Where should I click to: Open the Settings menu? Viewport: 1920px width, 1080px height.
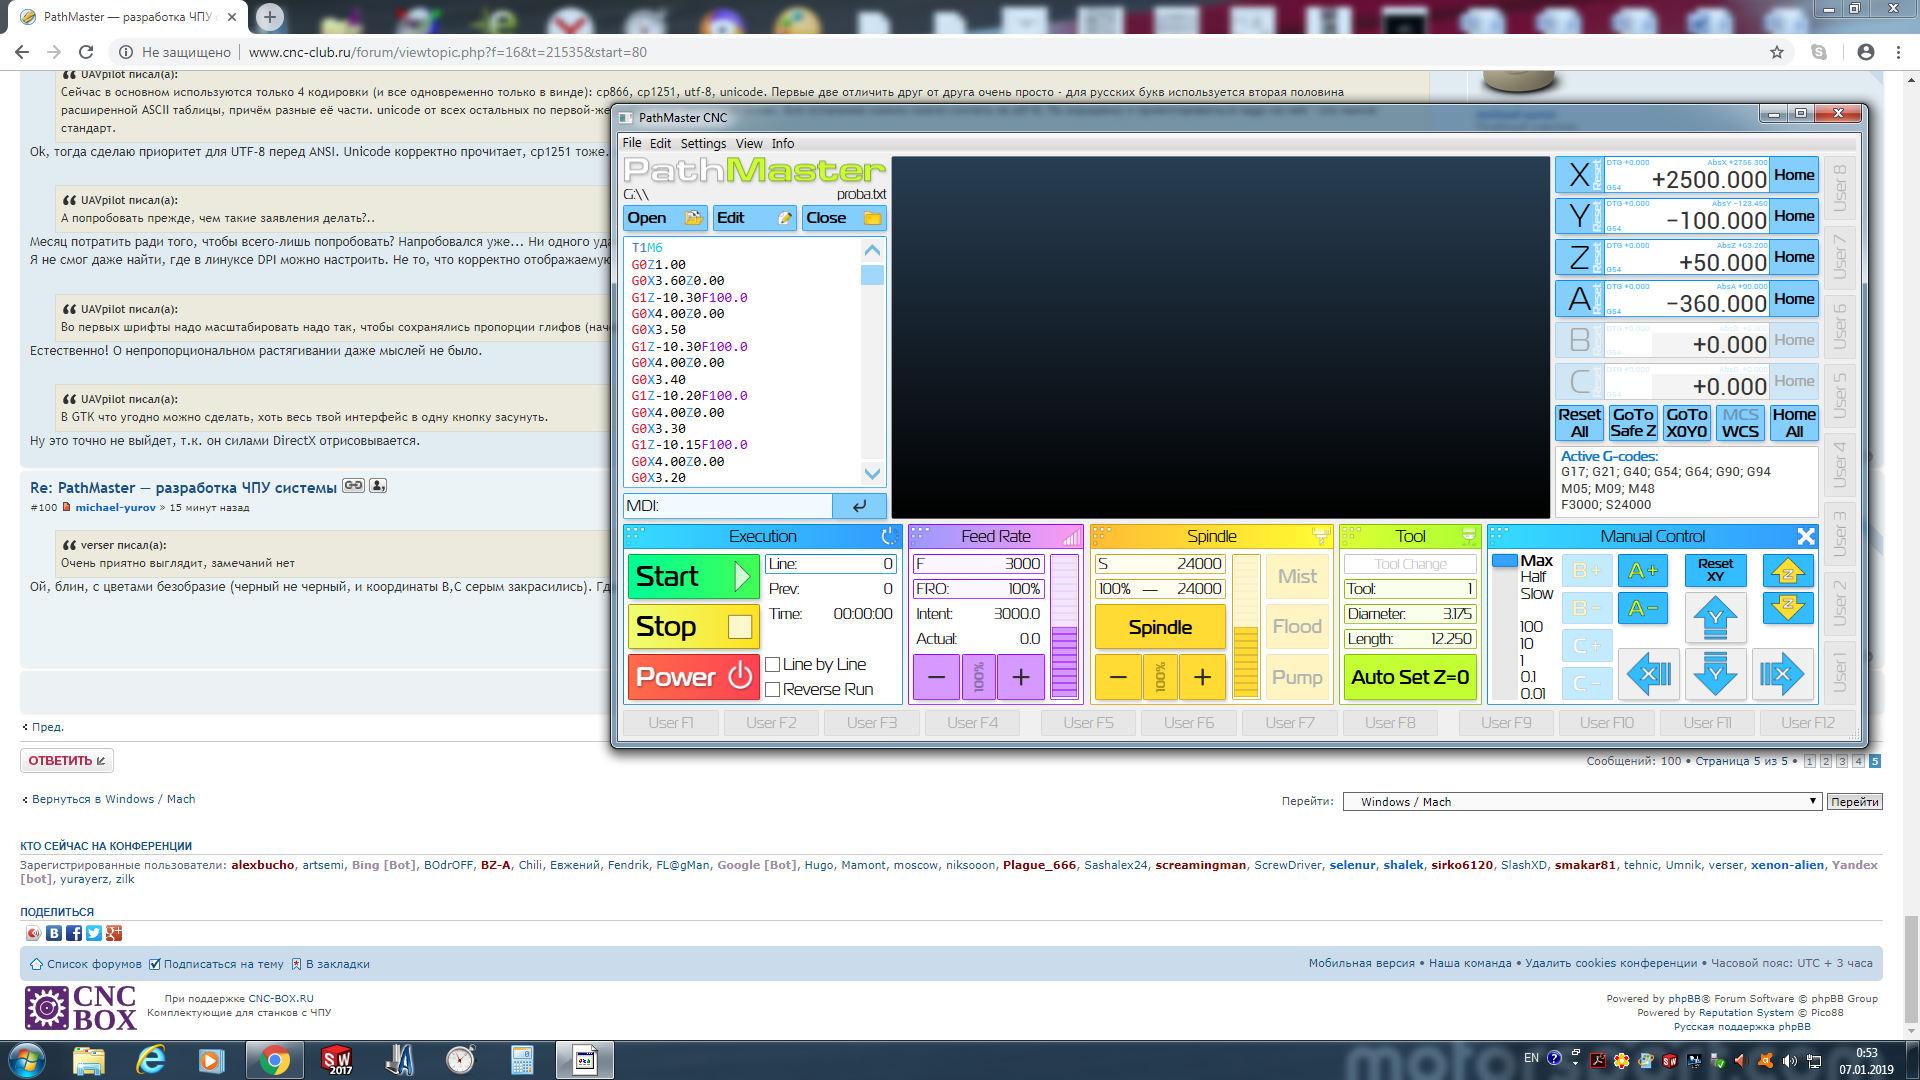[x=703, y=143]
